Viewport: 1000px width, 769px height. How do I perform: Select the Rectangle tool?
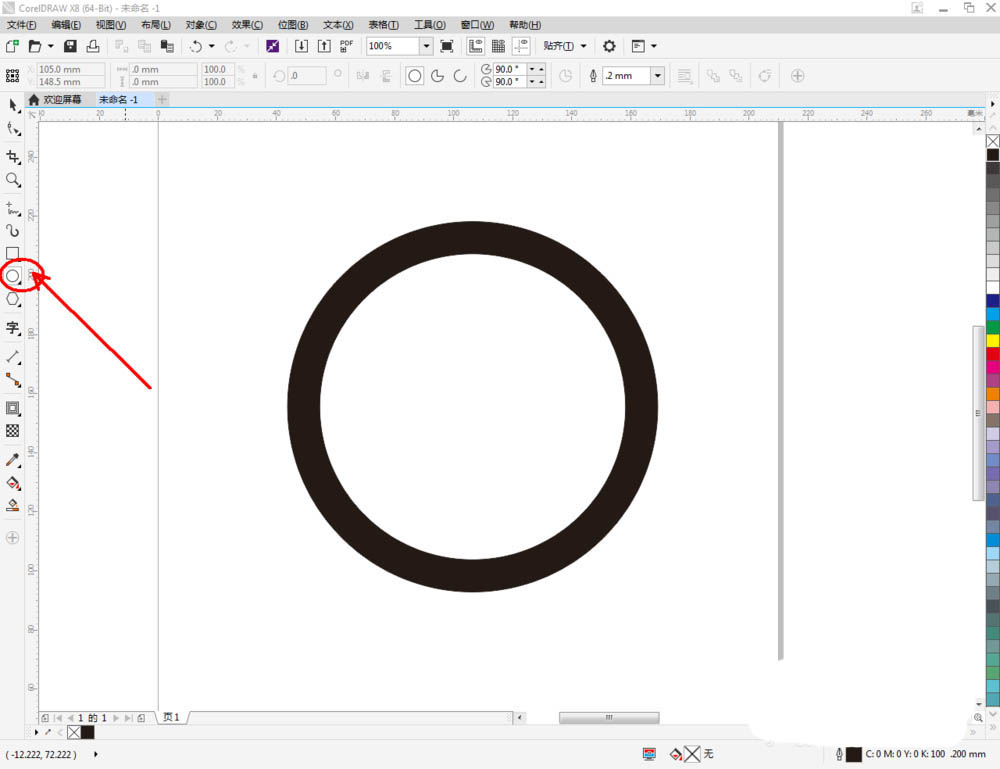13,254
